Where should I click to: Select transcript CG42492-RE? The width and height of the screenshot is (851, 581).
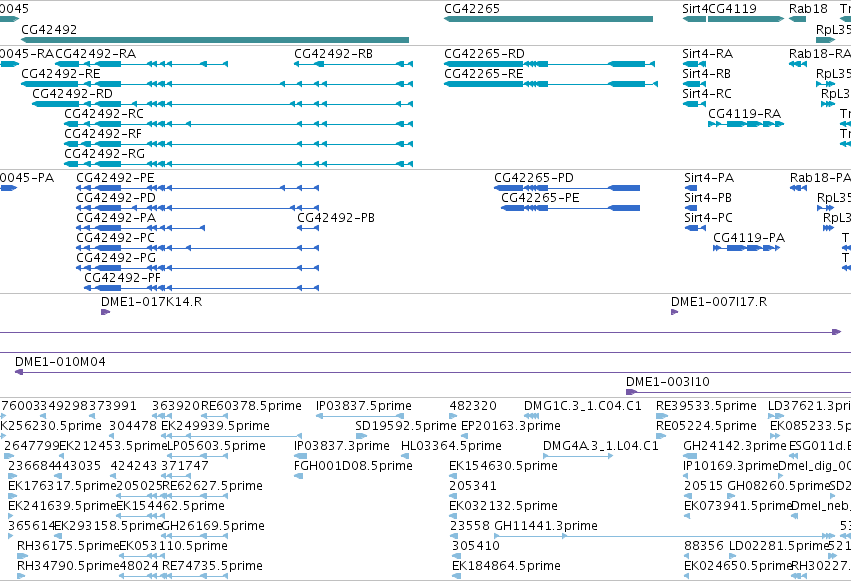217,84
